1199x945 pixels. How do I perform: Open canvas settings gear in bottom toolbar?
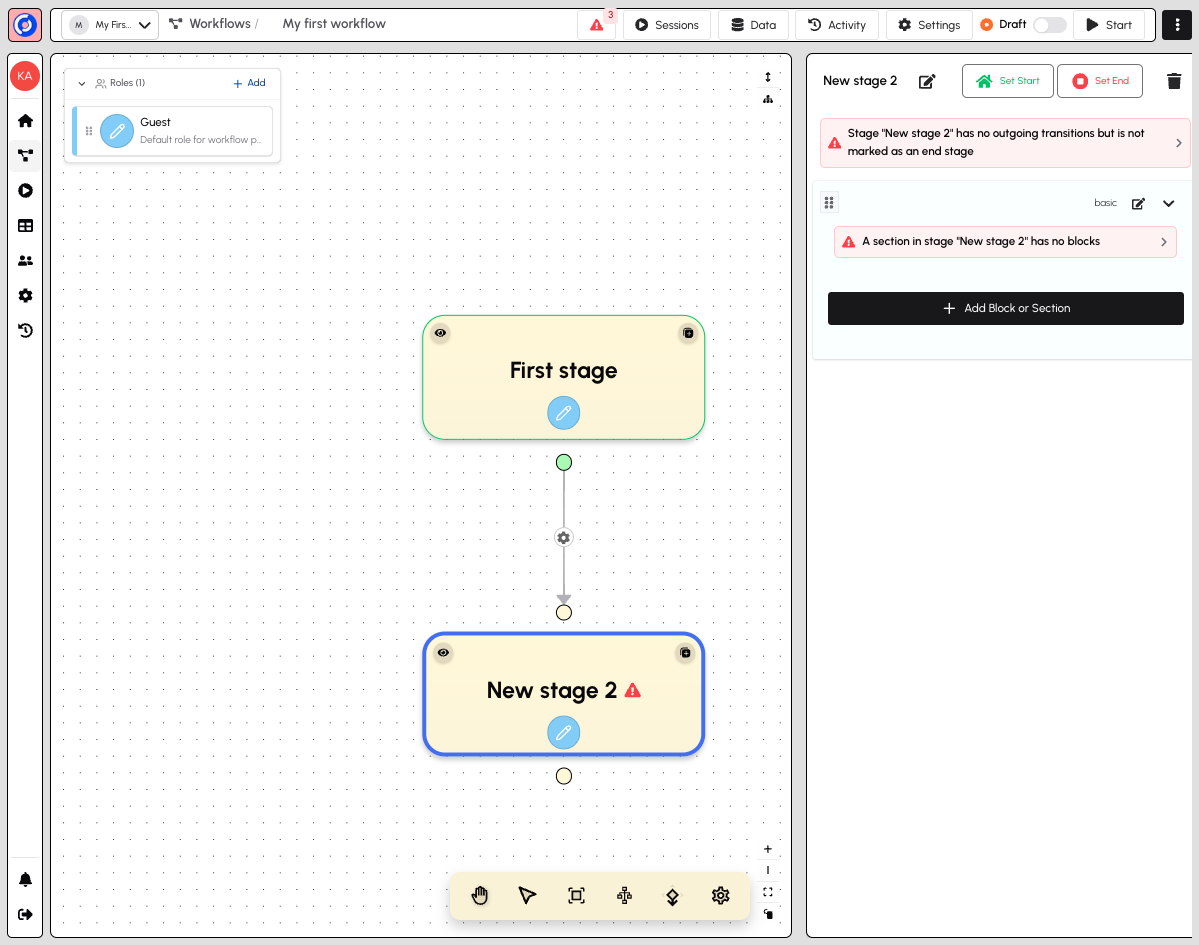click(720, 895)
